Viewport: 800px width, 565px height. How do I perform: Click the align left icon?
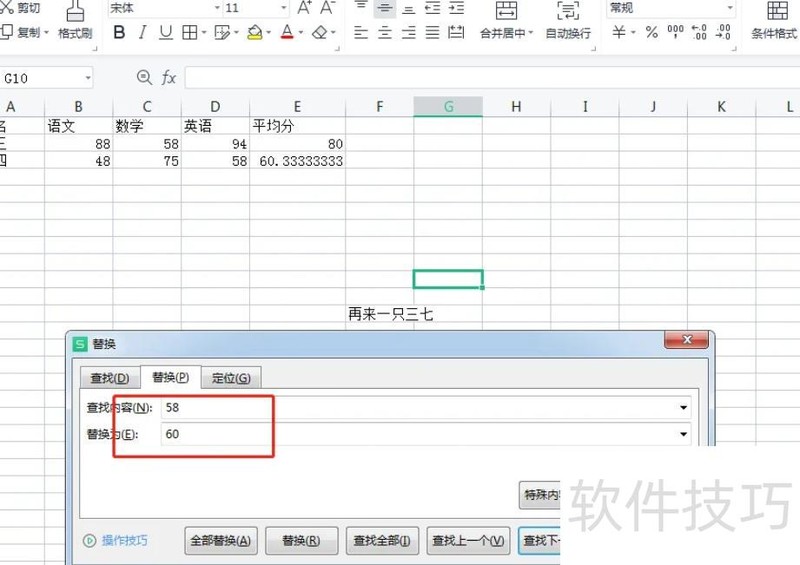point(361,33)
